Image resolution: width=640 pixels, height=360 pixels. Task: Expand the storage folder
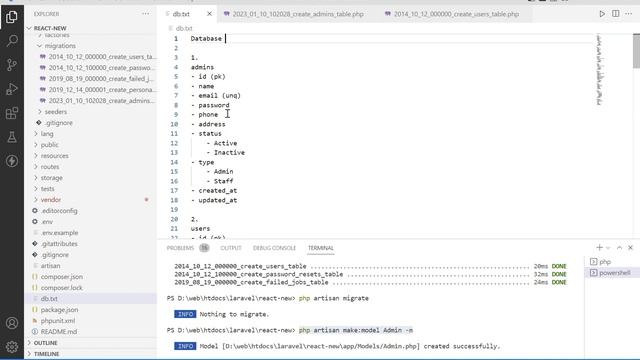pyautogui.click(x=51, y=178)
